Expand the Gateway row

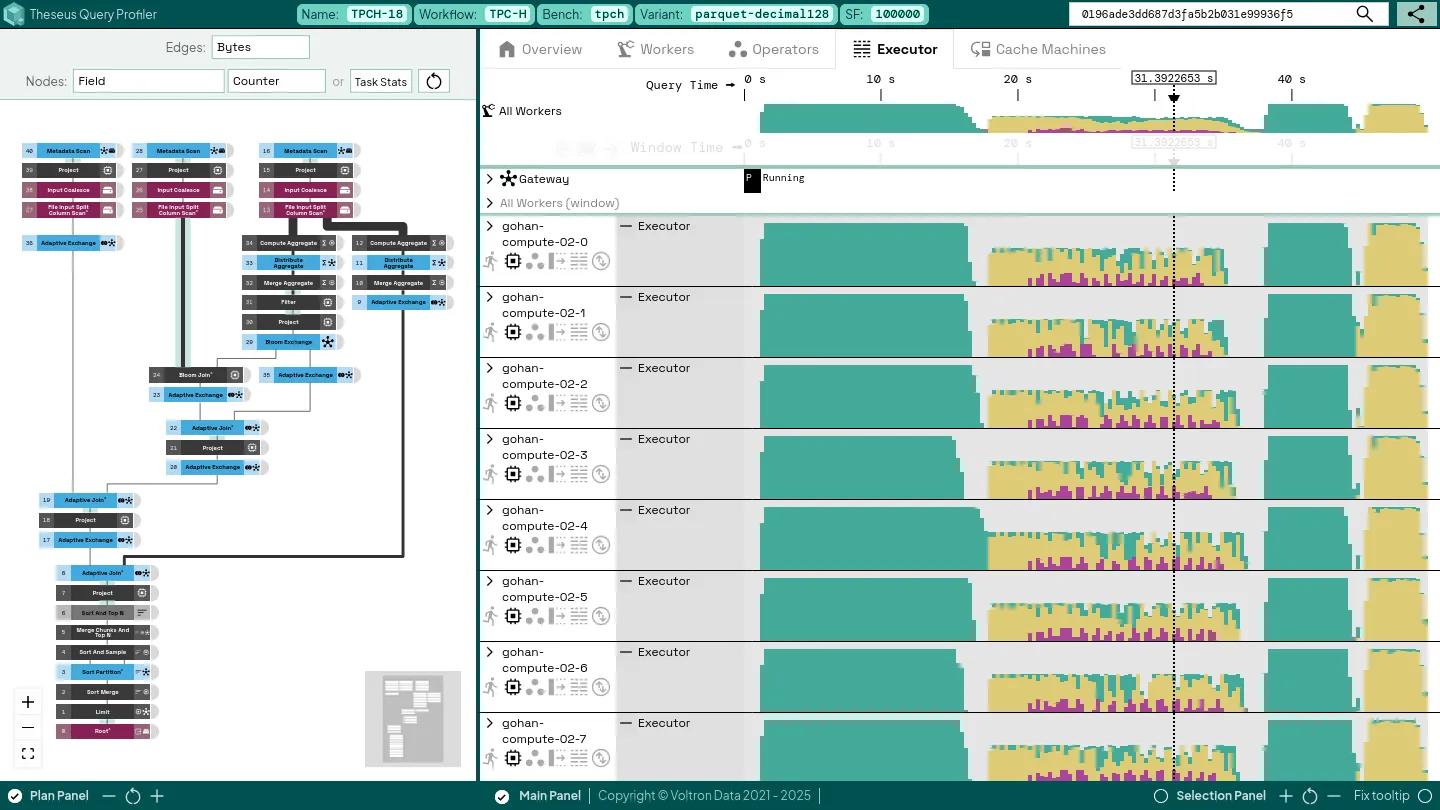[489, 179]
